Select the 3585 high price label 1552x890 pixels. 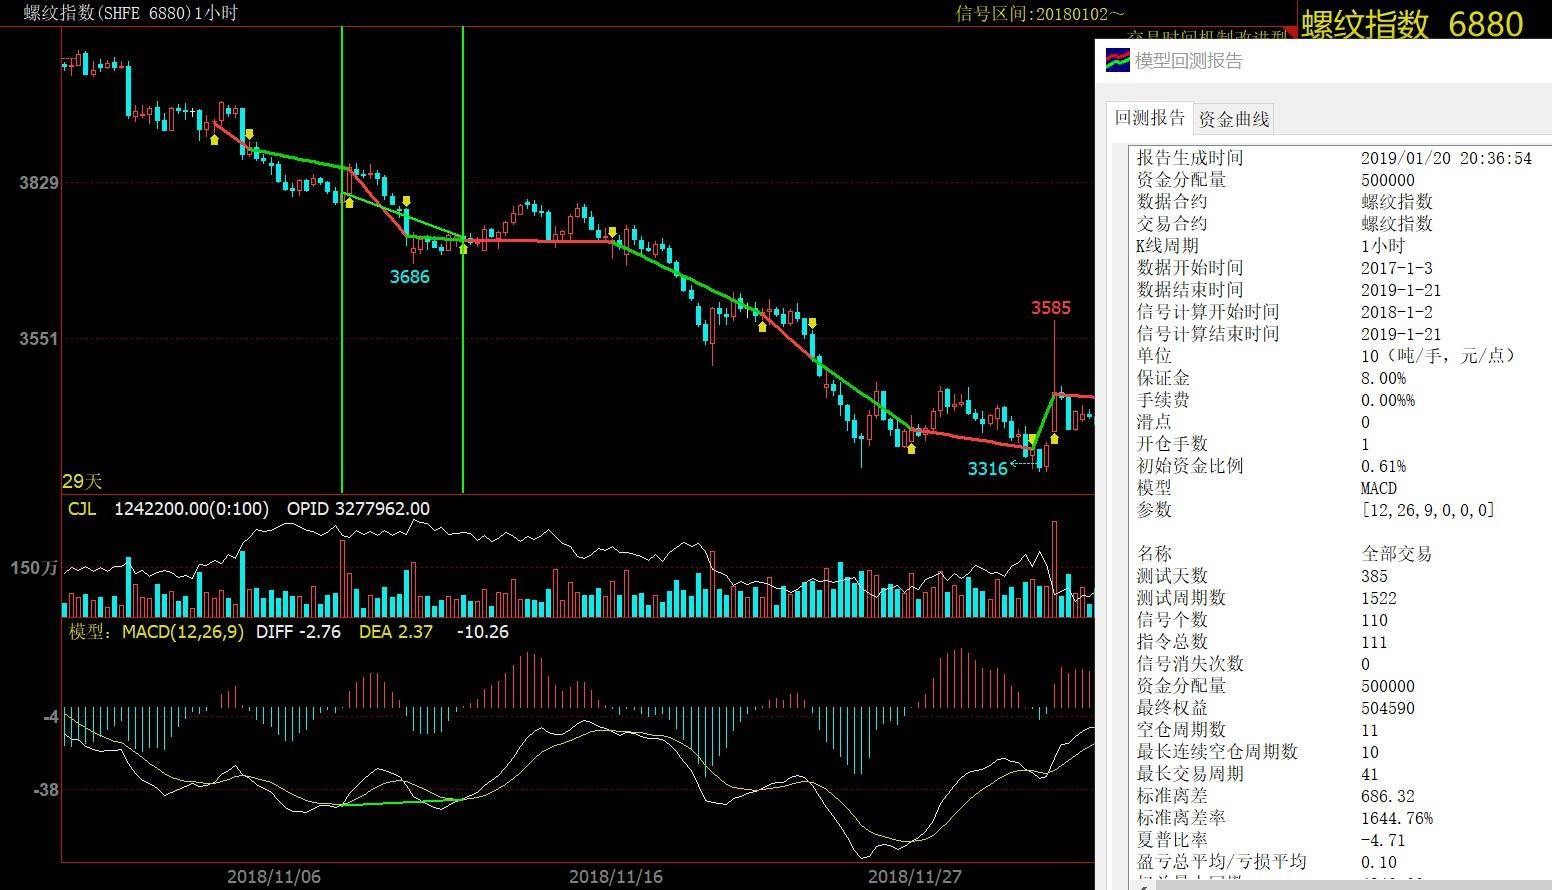[1051, 308]
